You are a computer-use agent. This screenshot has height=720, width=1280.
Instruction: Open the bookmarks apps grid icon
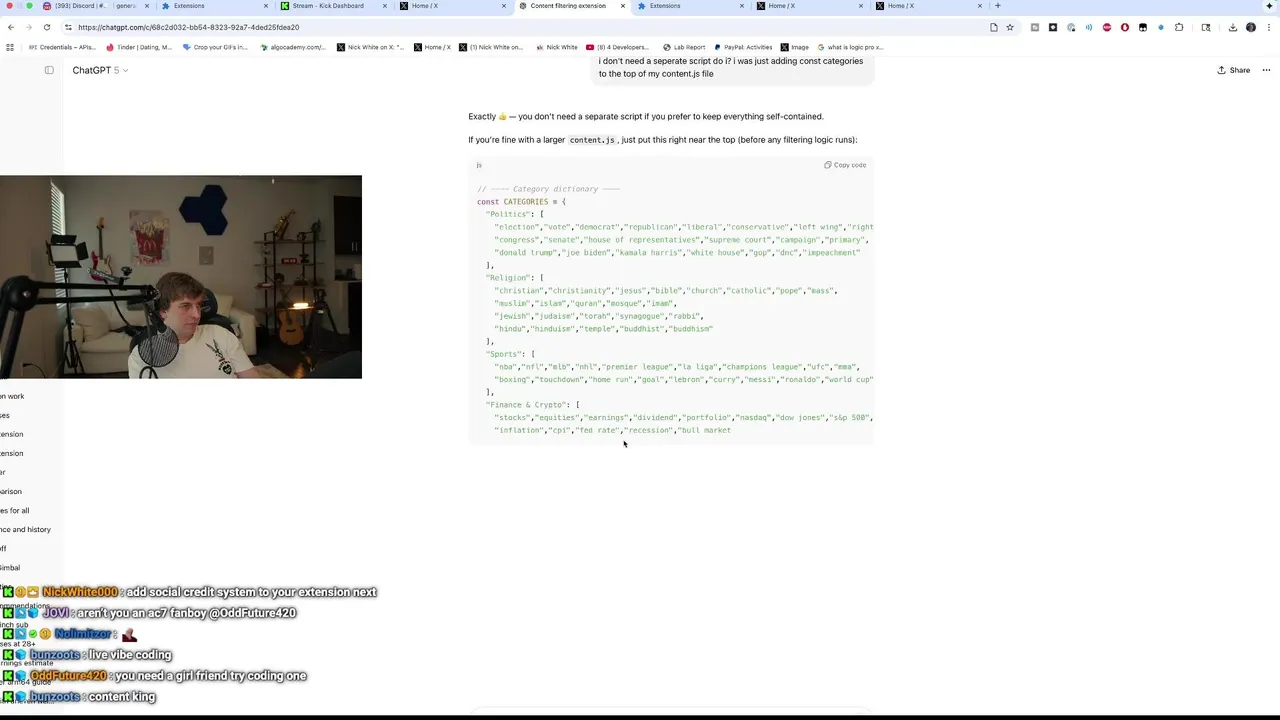coord(10,47)
